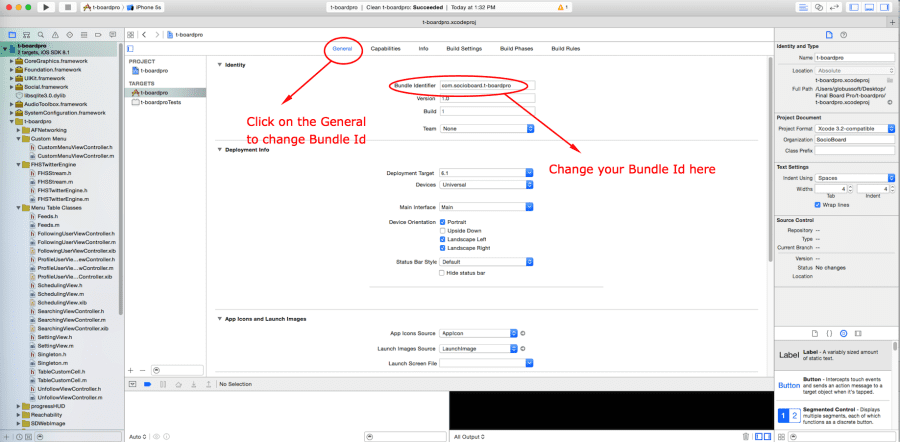The image size is (900, 442).
Task: Collapse the Deployment Info section
Action: [x=219, y=150]
